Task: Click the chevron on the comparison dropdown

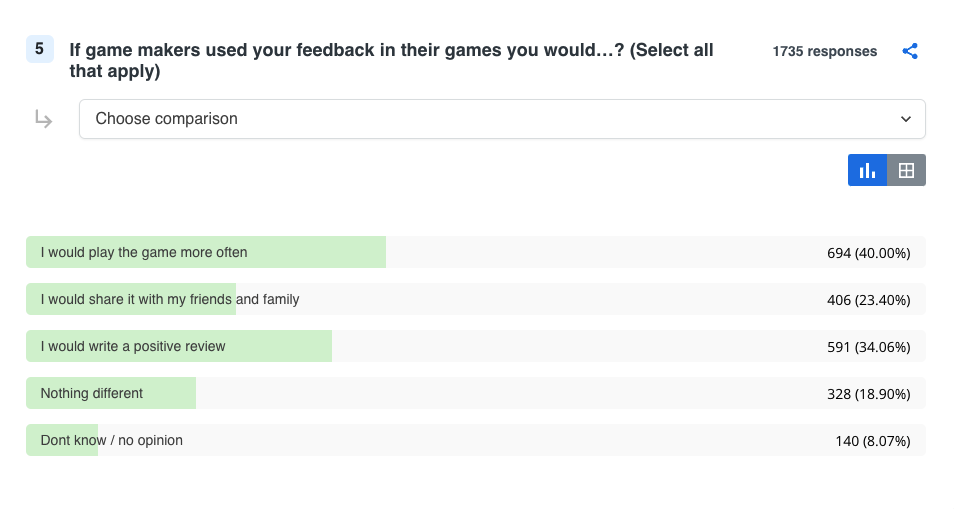Action: click(906, 119)
